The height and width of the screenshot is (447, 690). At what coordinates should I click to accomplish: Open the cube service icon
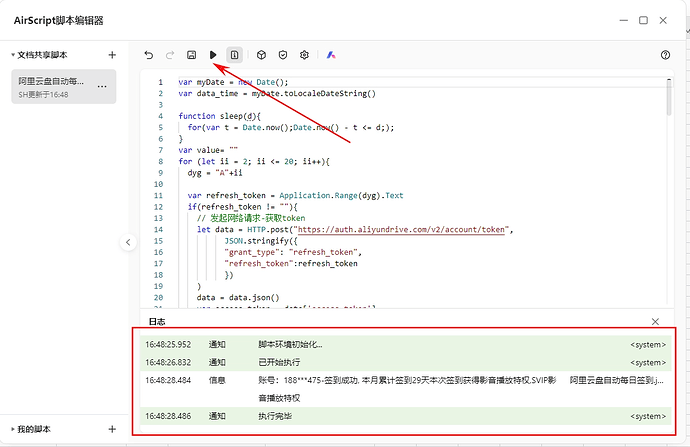tap(261, 55)
